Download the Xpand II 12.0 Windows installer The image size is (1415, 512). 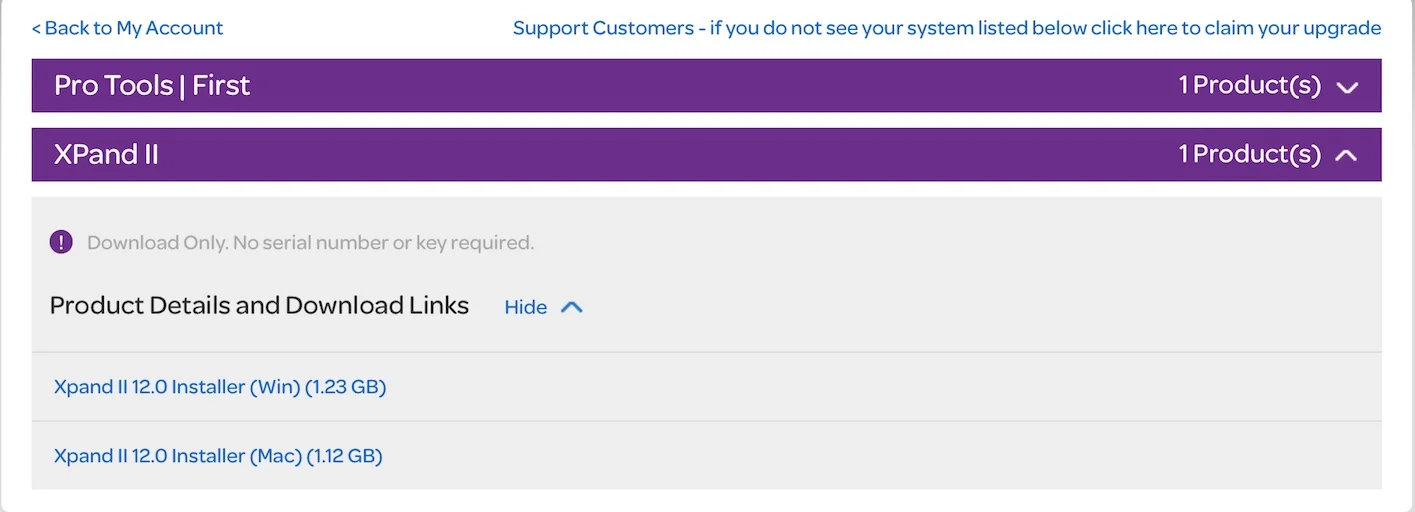pos(220,387)
